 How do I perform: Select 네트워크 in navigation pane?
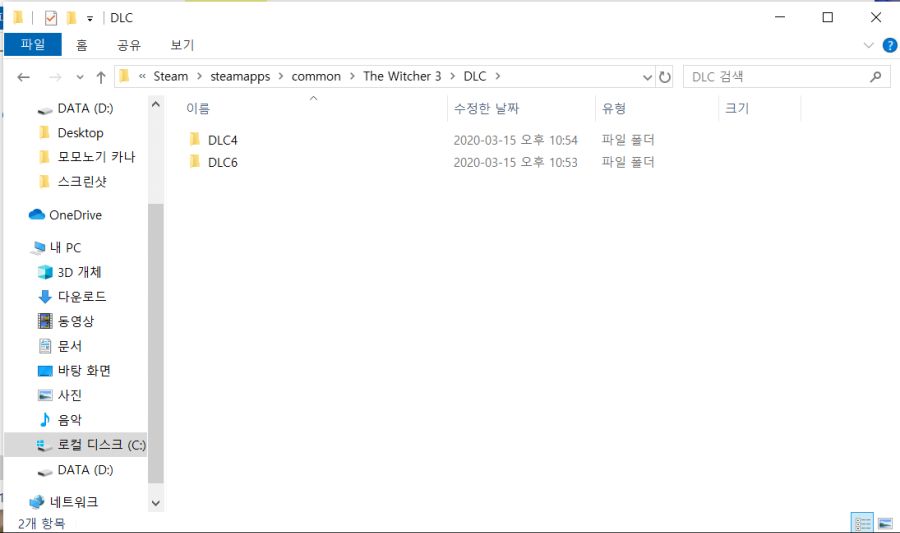click(x=73, y=502)
